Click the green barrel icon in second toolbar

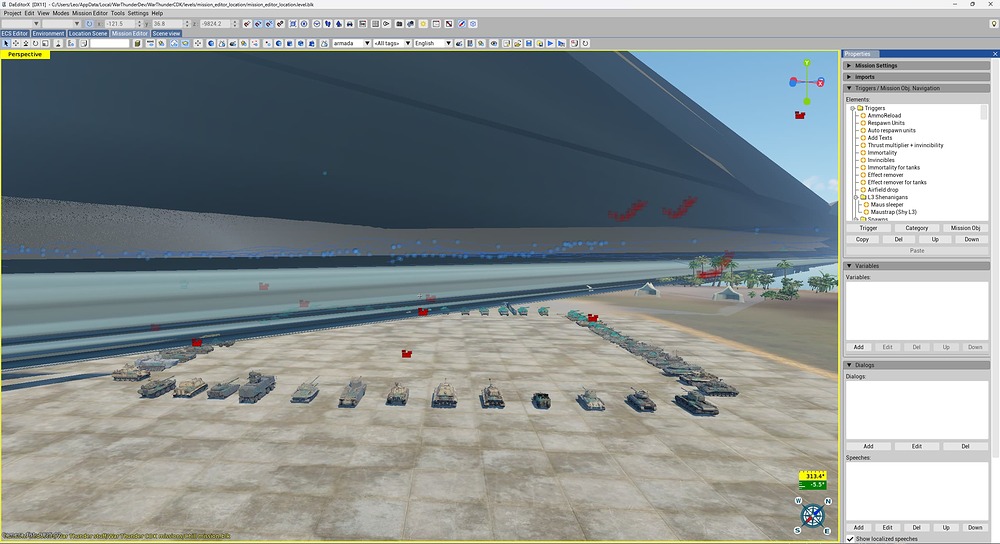coord(137,43)
